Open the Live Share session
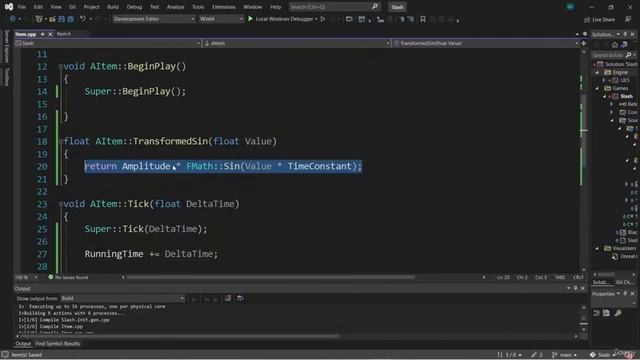Screen dimensions: 640x360 [599, 19]
